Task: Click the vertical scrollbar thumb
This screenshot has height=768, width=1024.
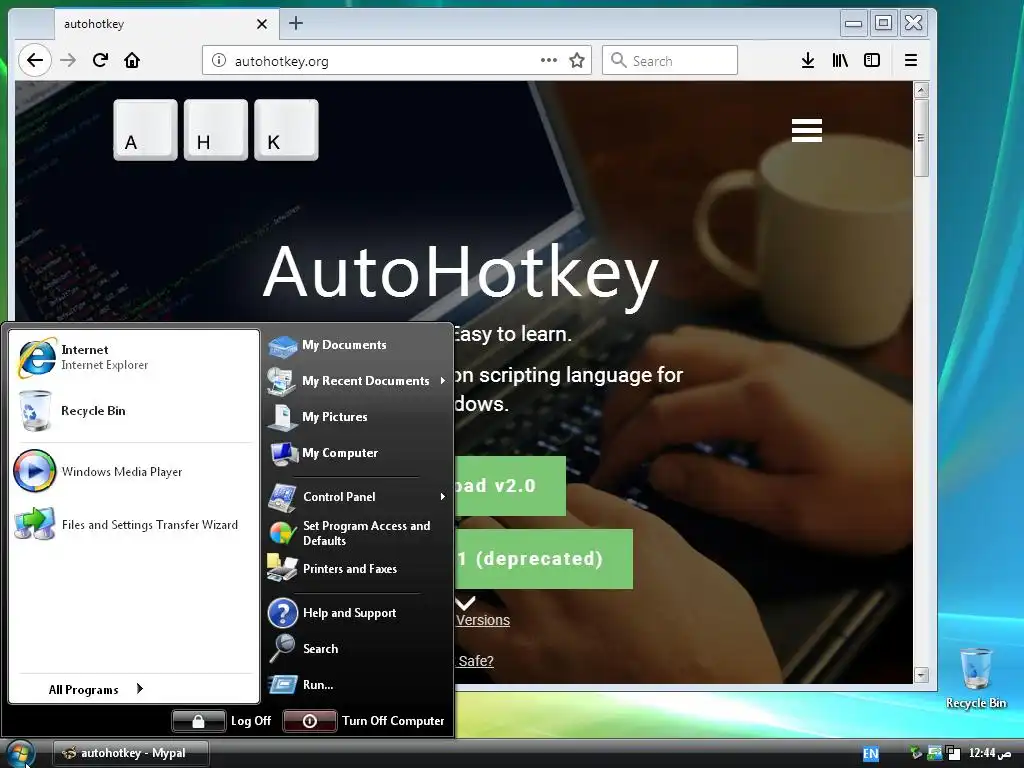Action: pyautogui.click(x=921, y=138)
